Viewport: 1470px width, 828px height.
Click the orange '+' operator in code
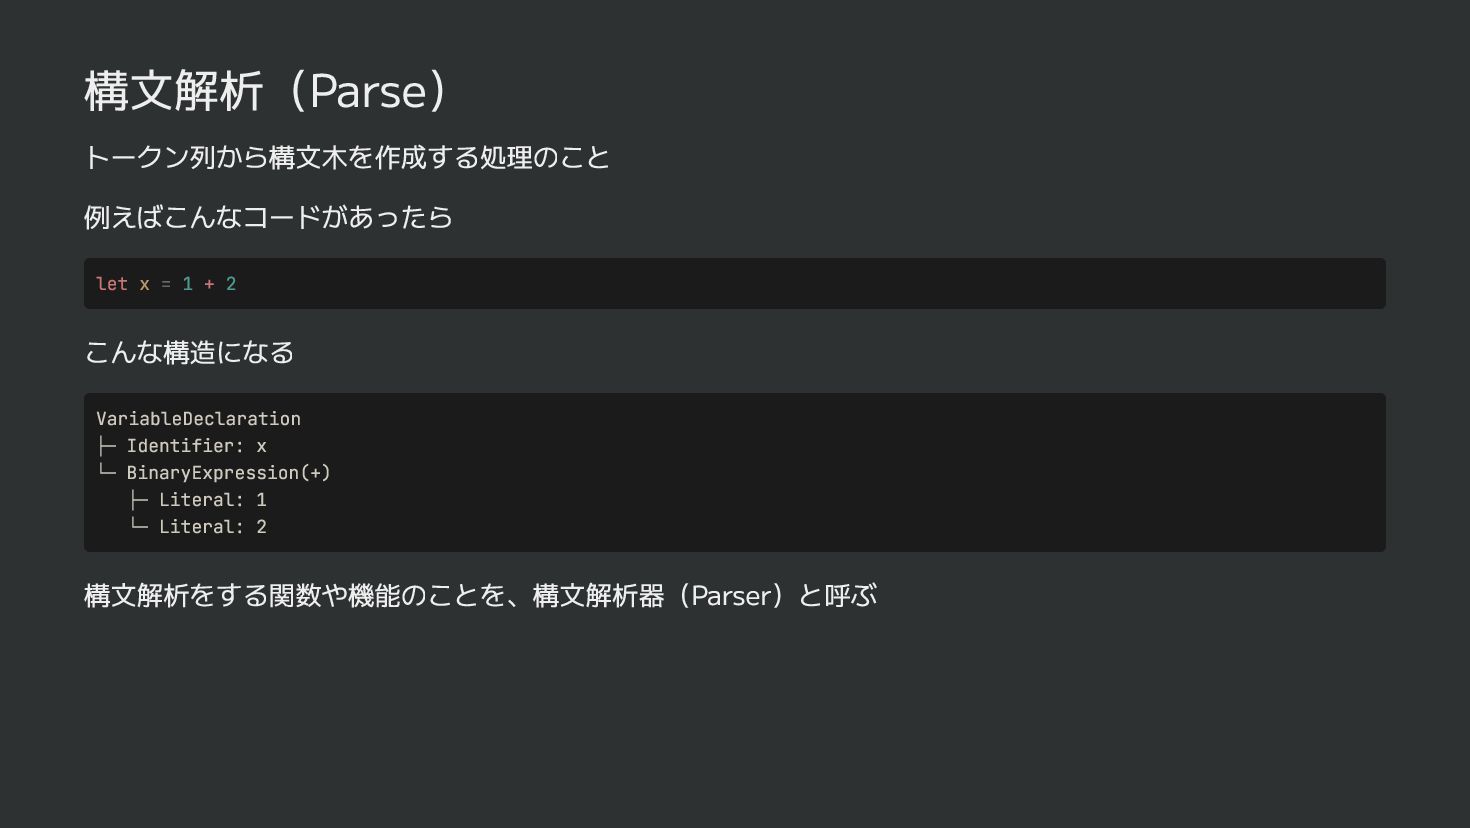coord(209,284)
